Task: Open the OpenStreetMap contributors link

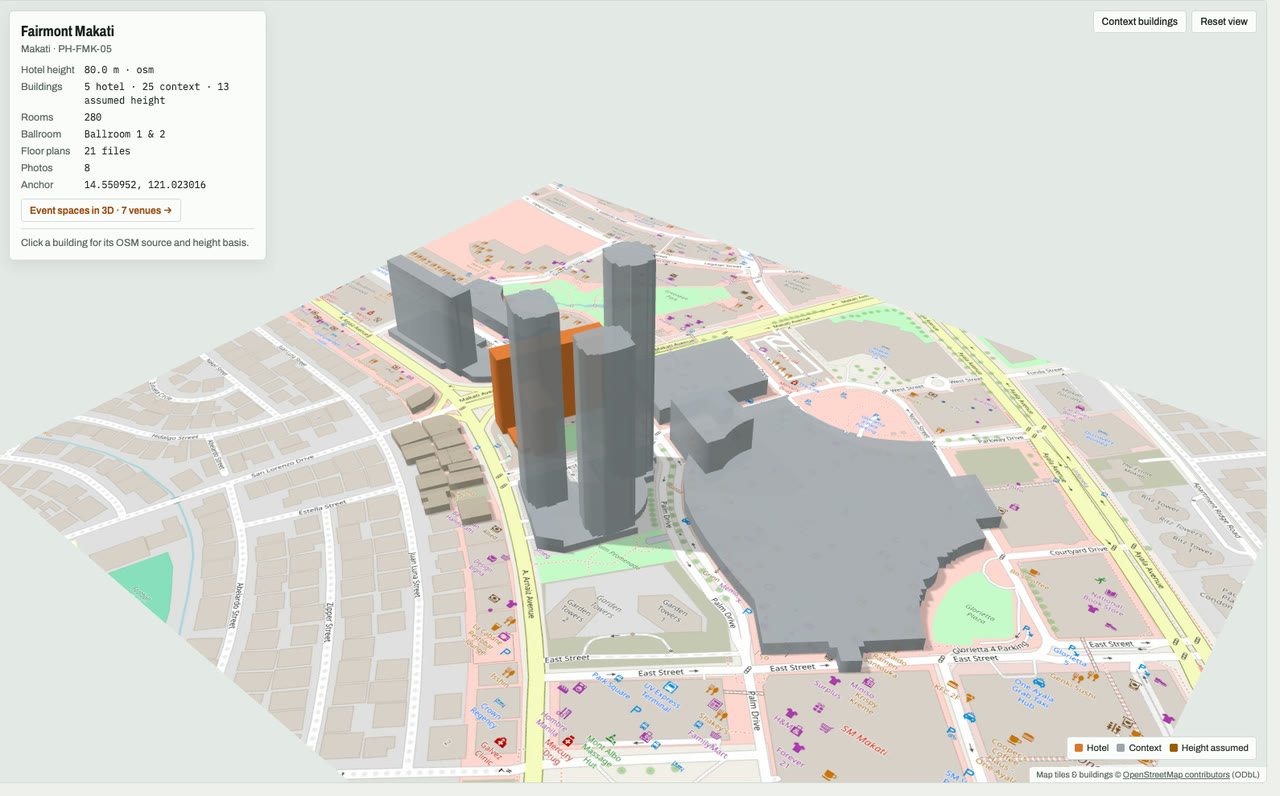Action: (x=1176, y=775)
